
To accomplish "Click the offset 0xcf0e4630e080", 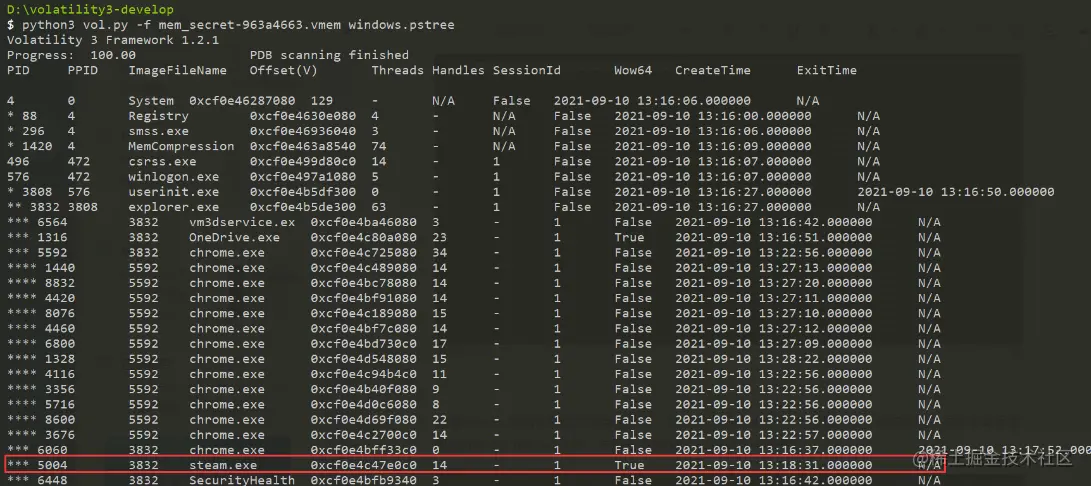I will click(303, 116).
